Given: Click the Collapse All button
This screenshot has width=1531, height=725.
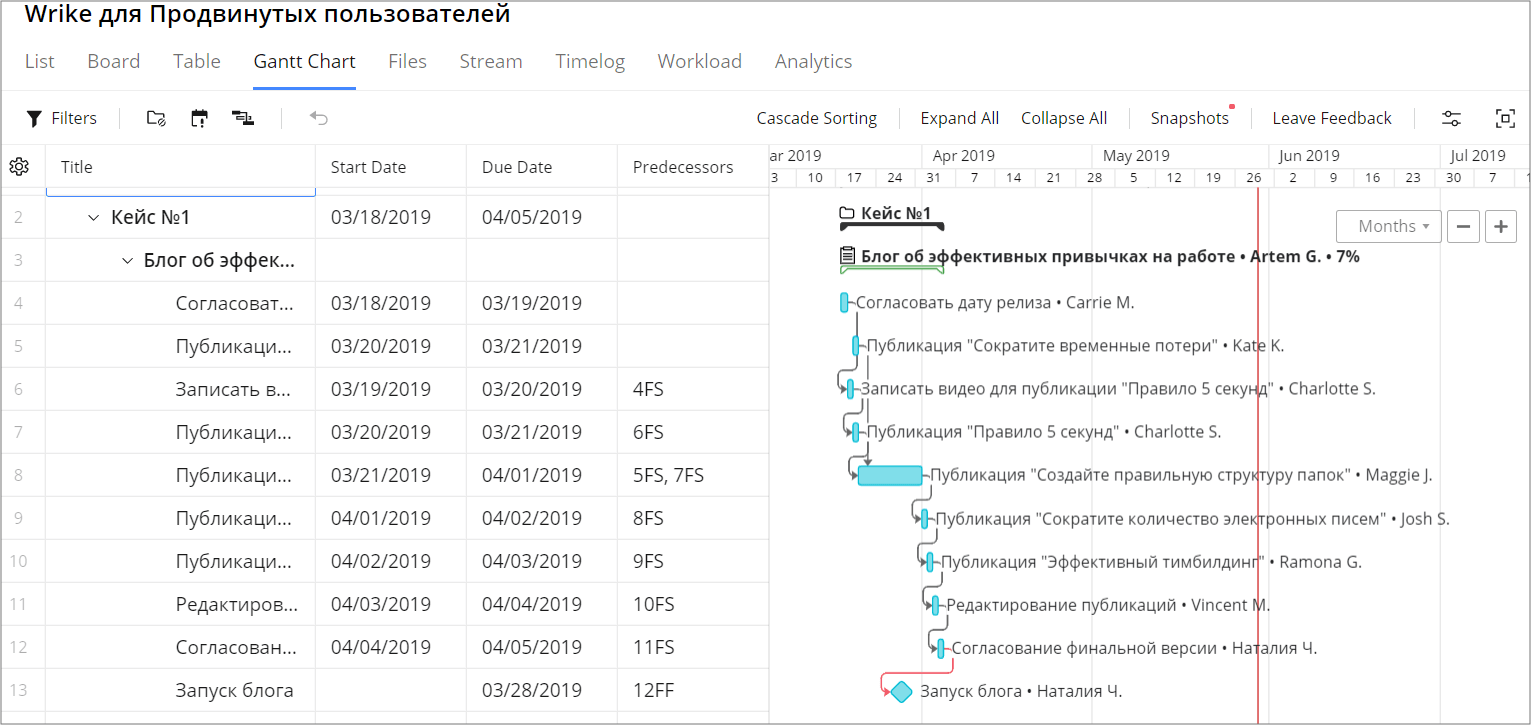Looking at the screenshot, I should pos(1063,118).
